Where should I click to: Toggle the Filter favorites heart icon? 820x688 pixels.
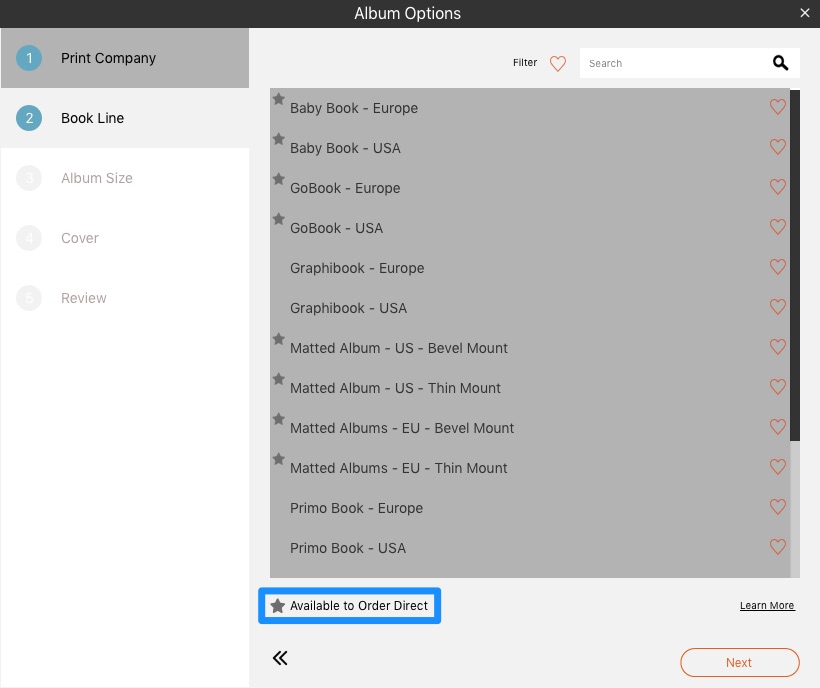tap(557, 64)
